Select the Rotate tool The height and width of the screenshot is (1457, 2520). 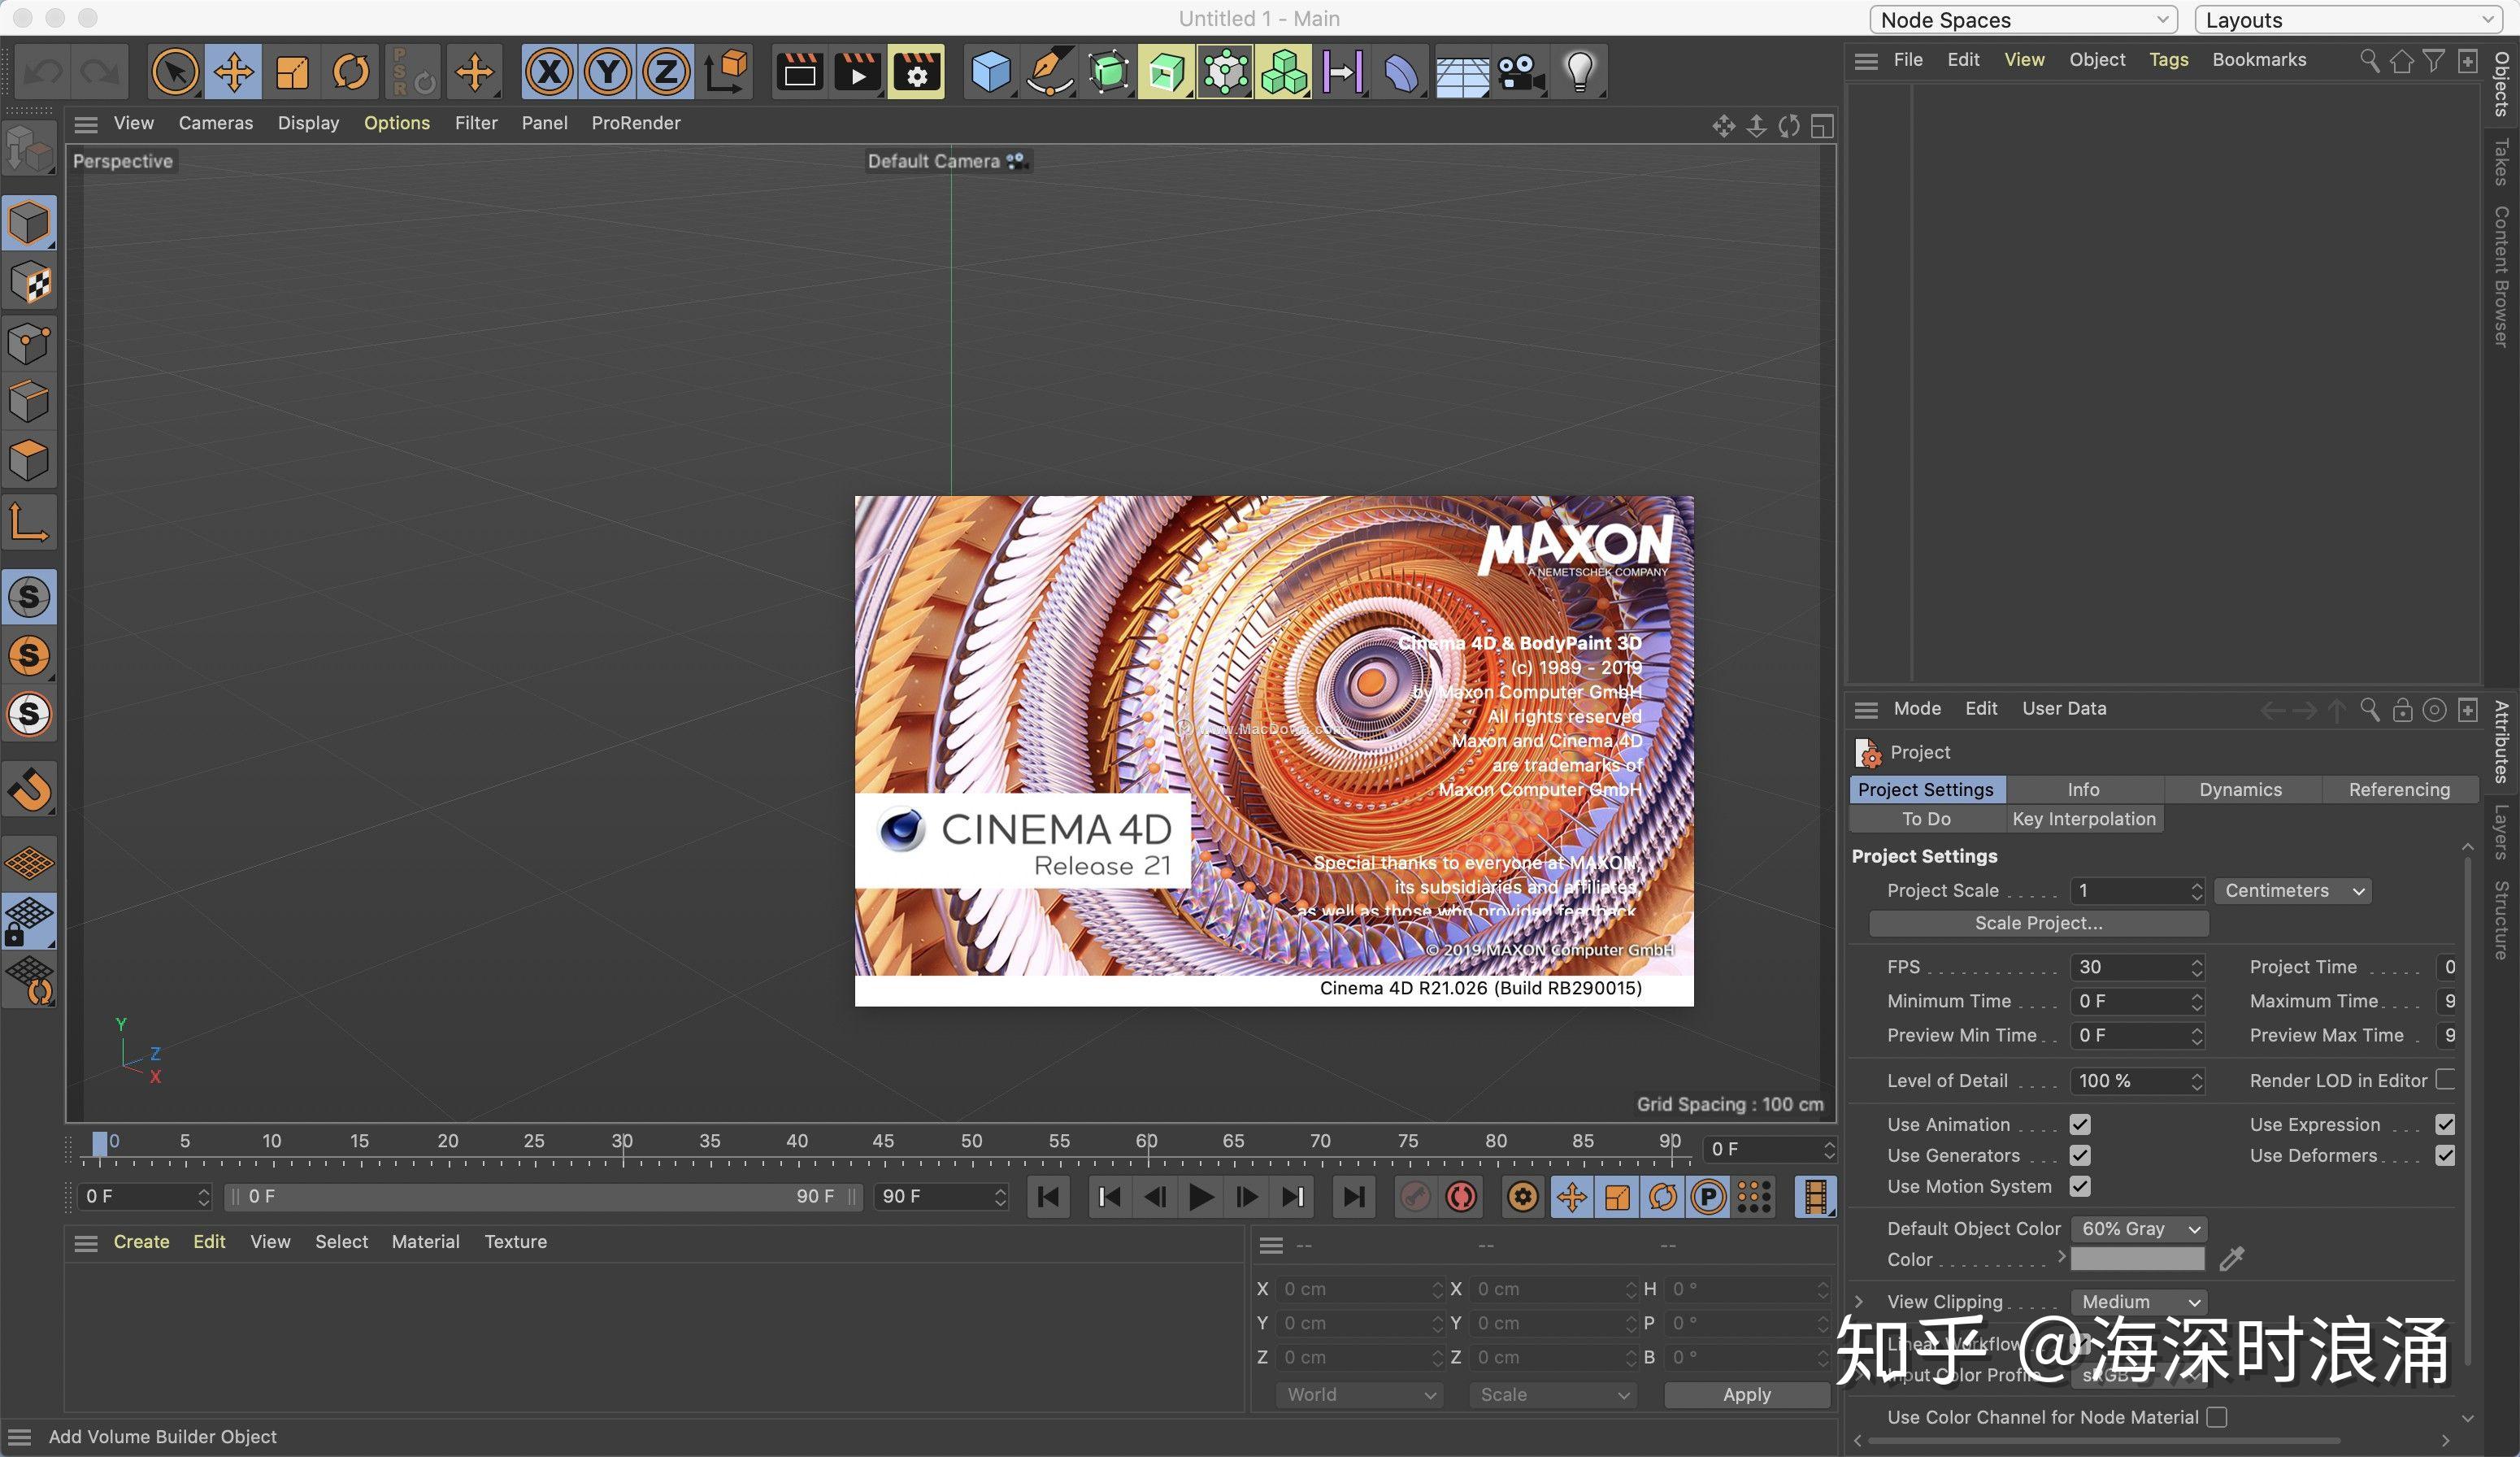[351, 71]
